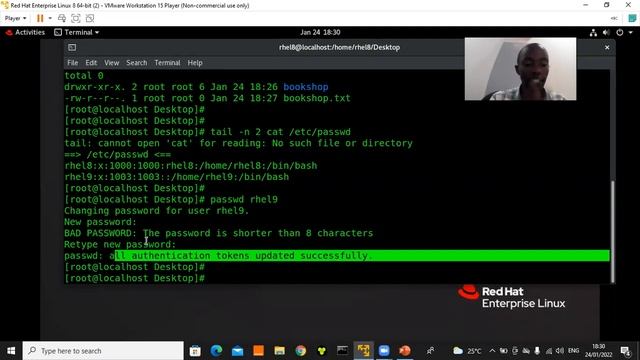The image size is (640, 360).
Task: Click the terminal vertical scrollbar
Action: tap(612, 231)
